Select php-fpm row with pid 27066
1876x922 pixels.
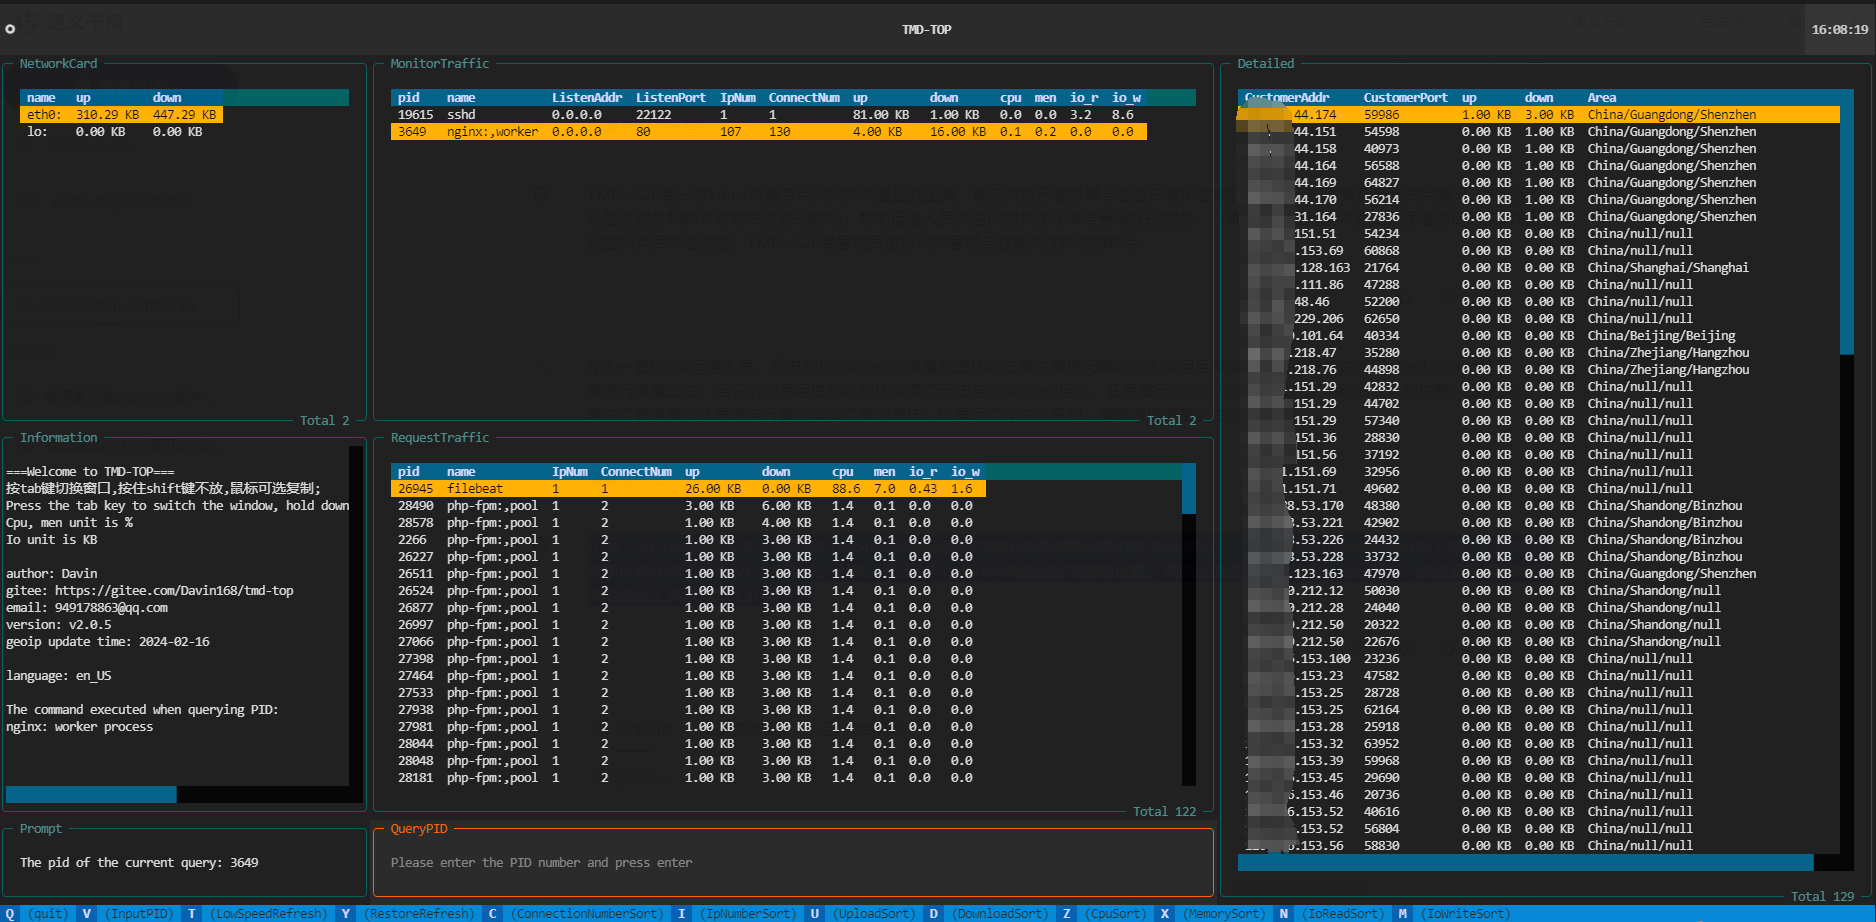(x=688, y=642)
